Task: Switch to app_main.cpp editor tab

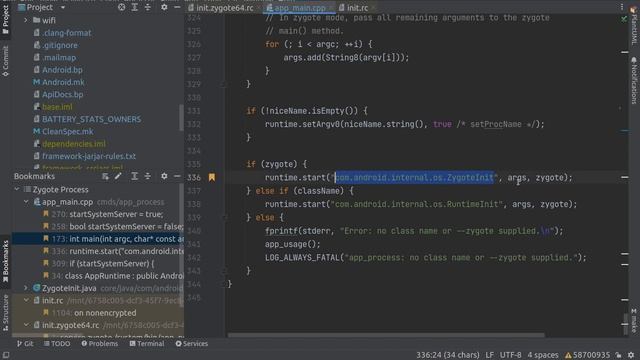Action: [x=300, y=7]
